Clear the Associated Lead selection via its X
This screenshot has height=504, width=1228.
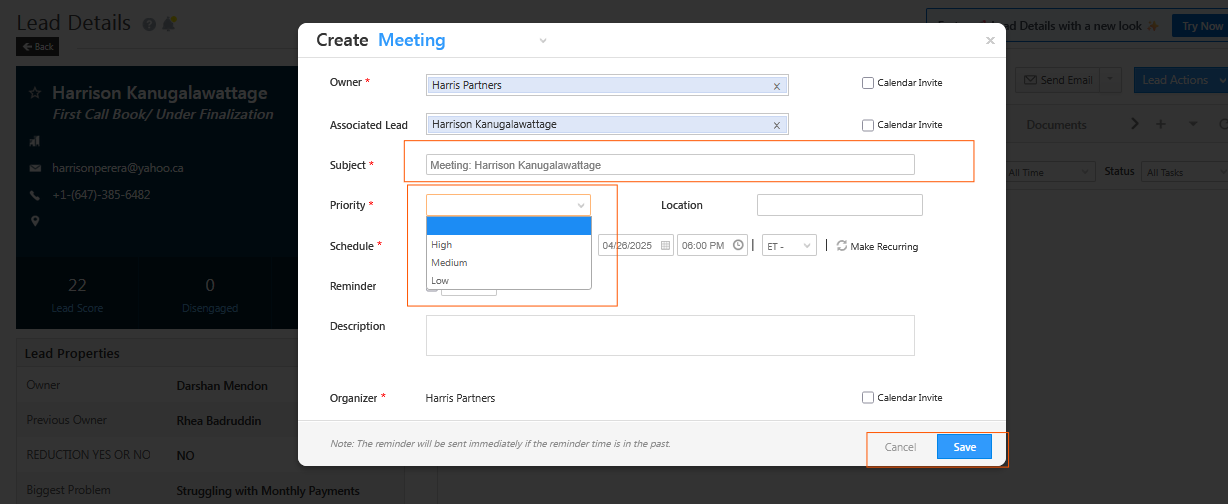[x=776, y=126]
